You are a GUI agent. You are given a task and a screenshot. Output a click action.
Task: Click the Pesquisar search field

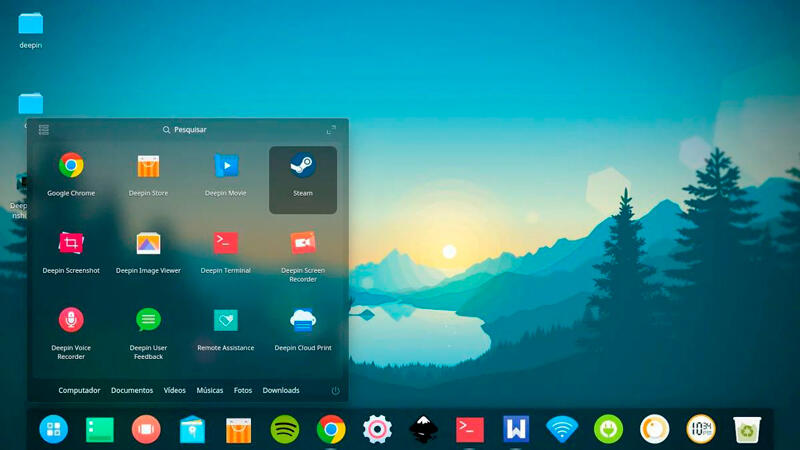(x=185, y=130)
